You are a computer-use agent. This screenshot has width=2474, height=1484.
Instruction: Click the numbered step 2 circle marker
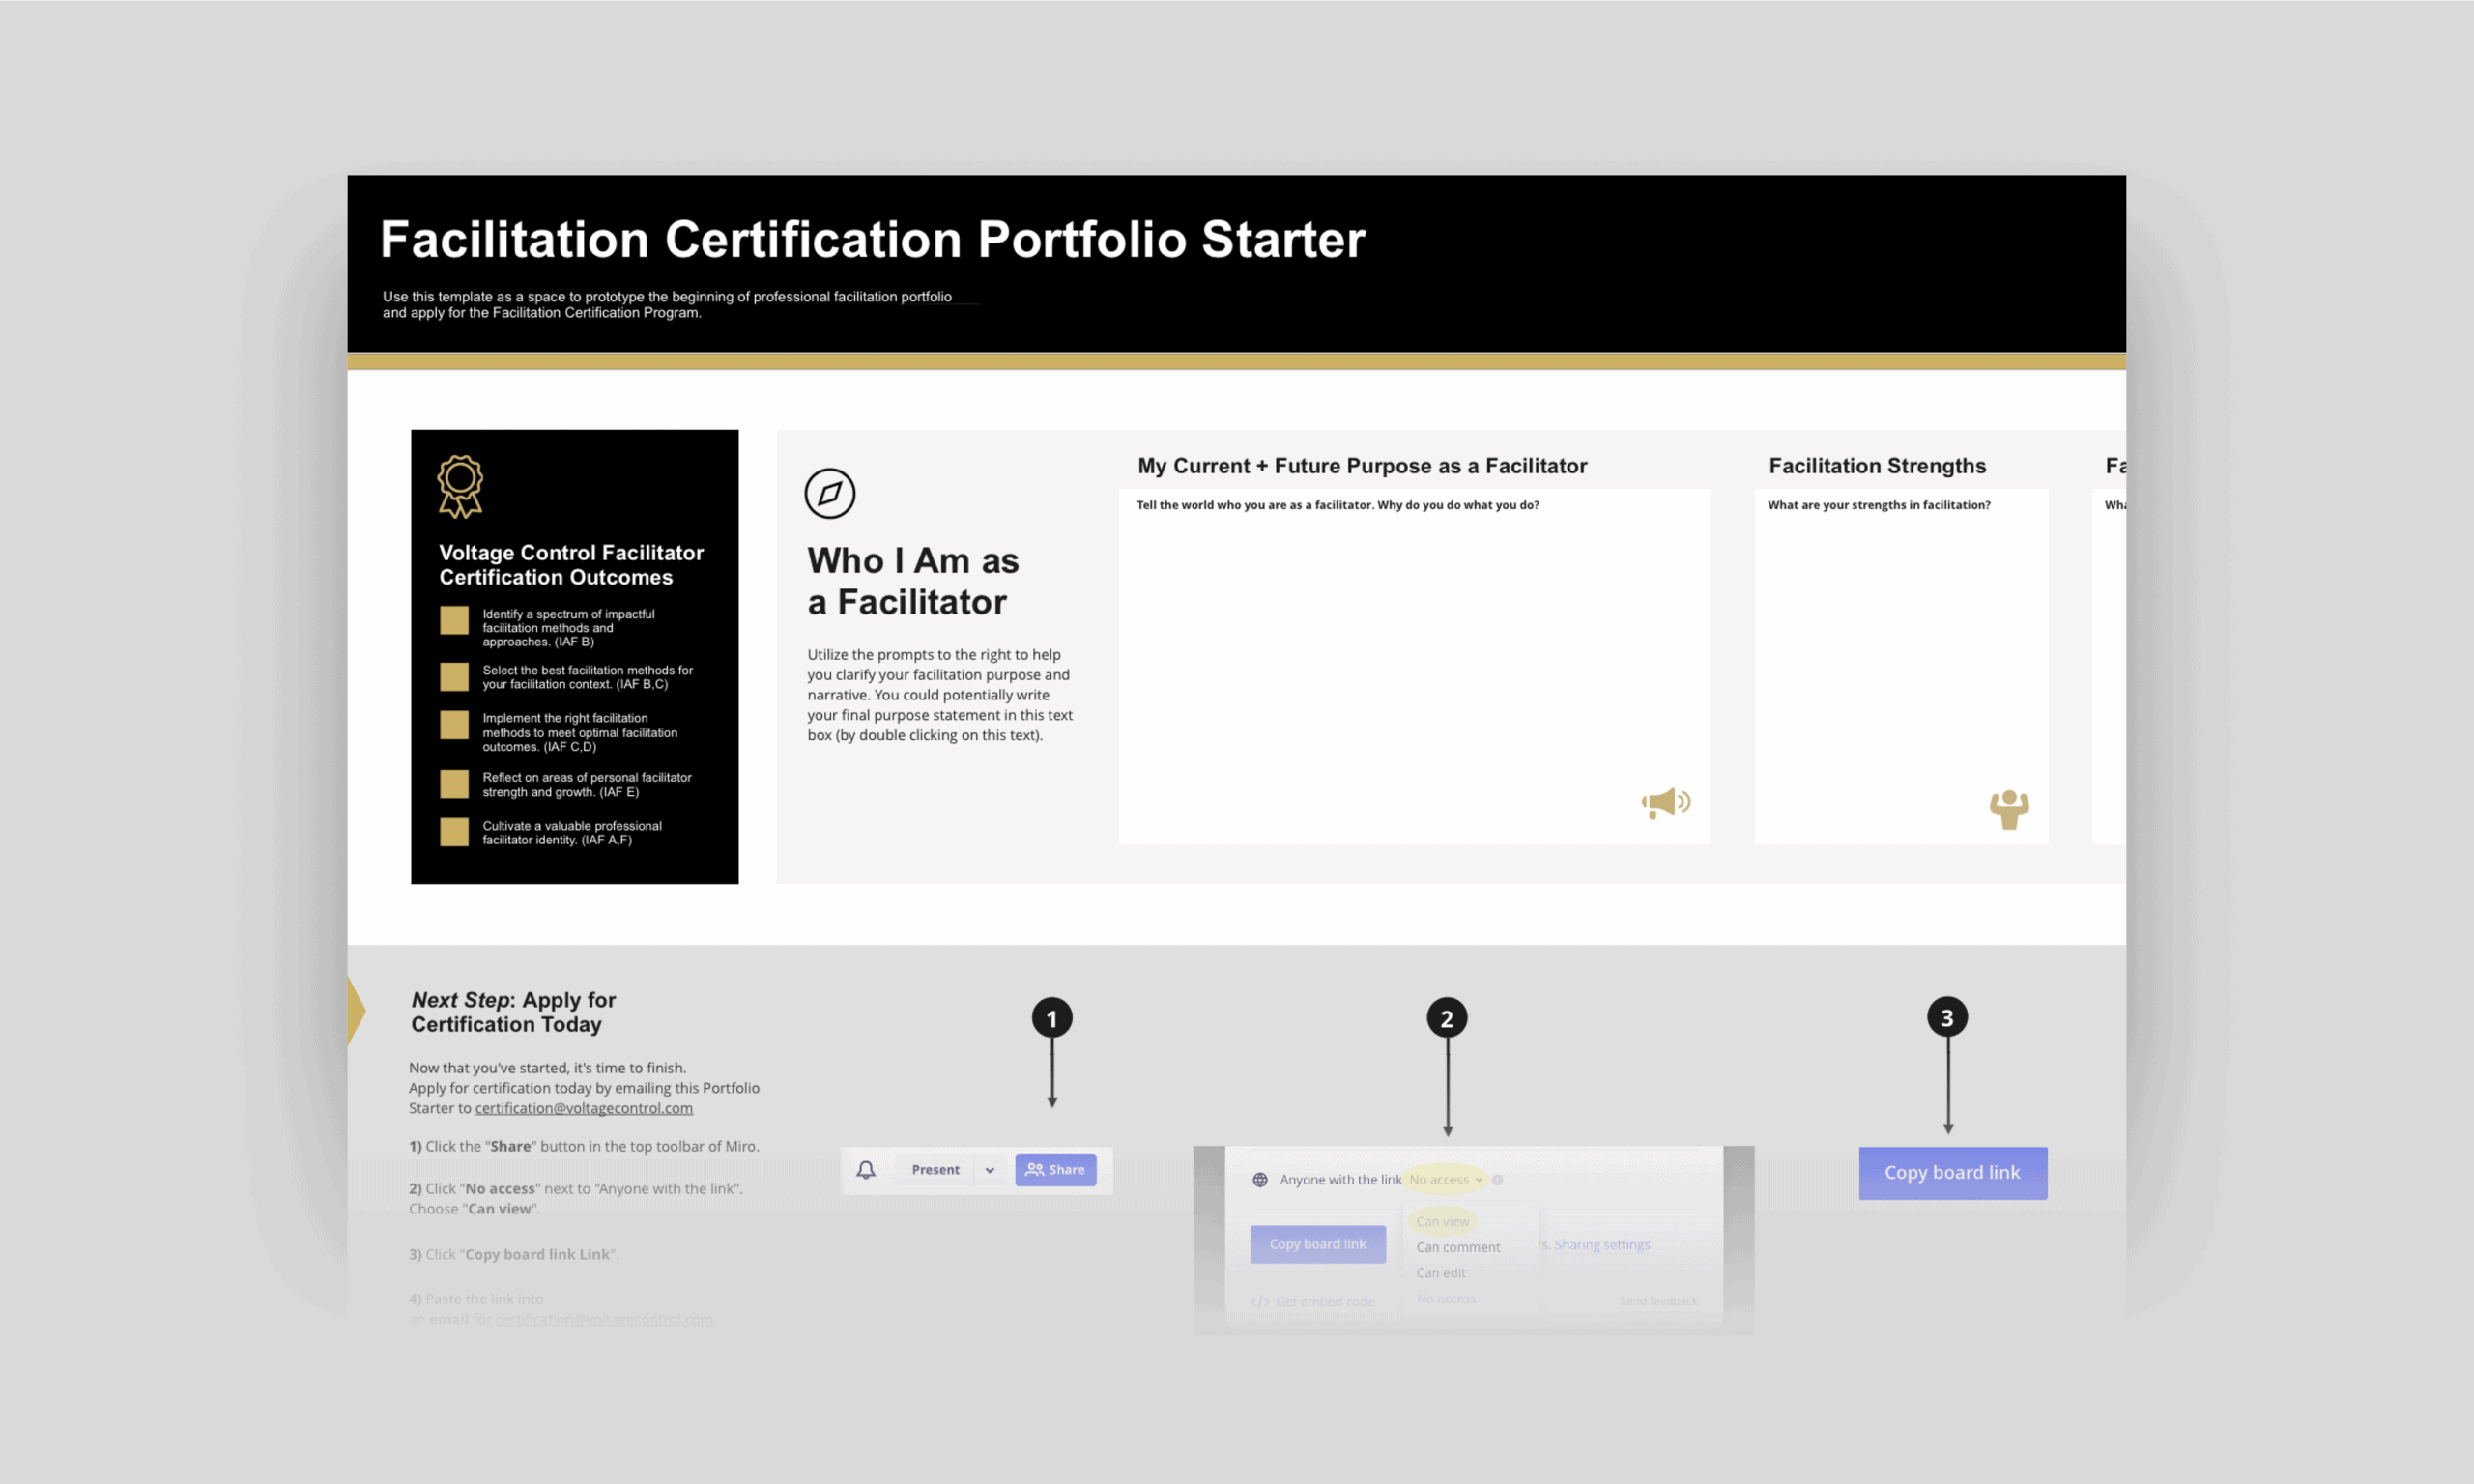coord(1446,1018)
